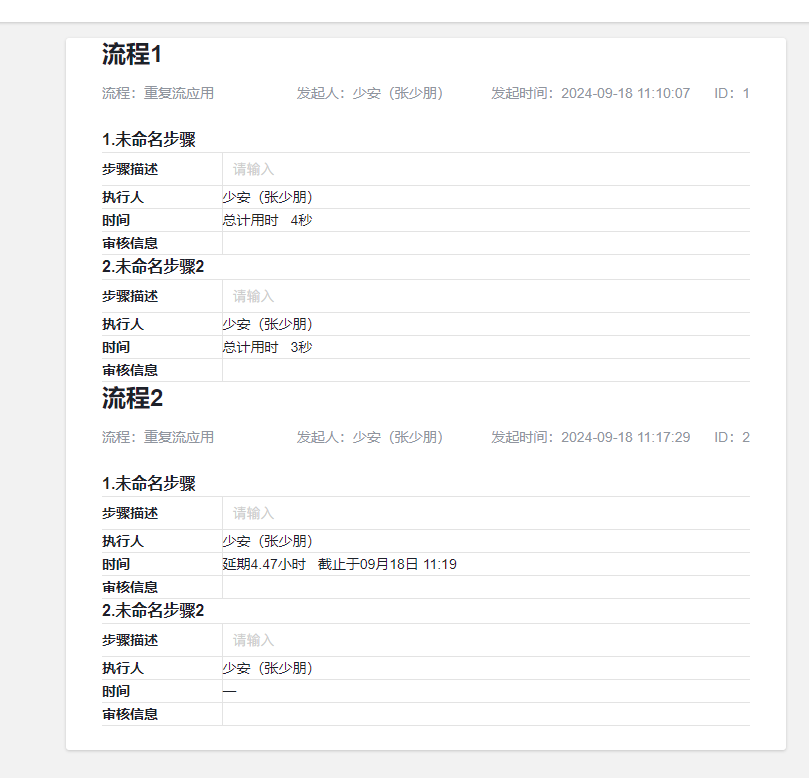Screen dimensions: 809x778
Task: Click 延期4.47小时 截止于09月18日 11:19 value
Action: (339, 564)
